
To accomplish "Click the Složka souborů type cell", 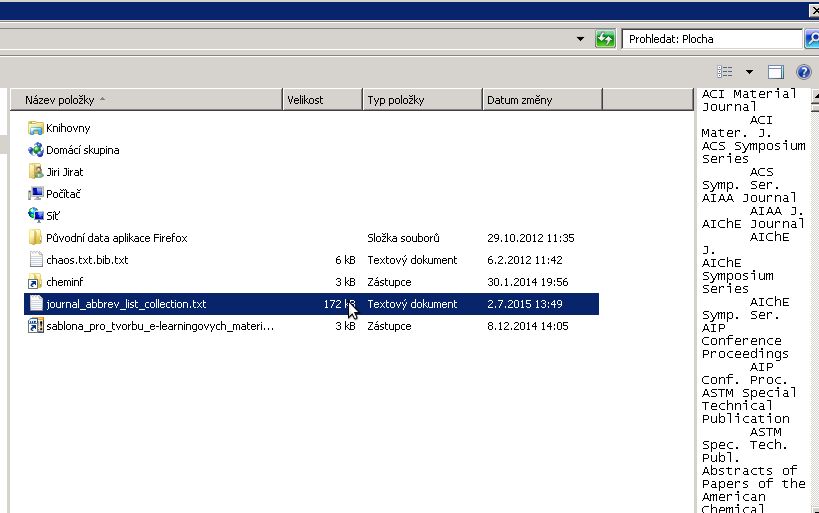I will tap(403, 238).
